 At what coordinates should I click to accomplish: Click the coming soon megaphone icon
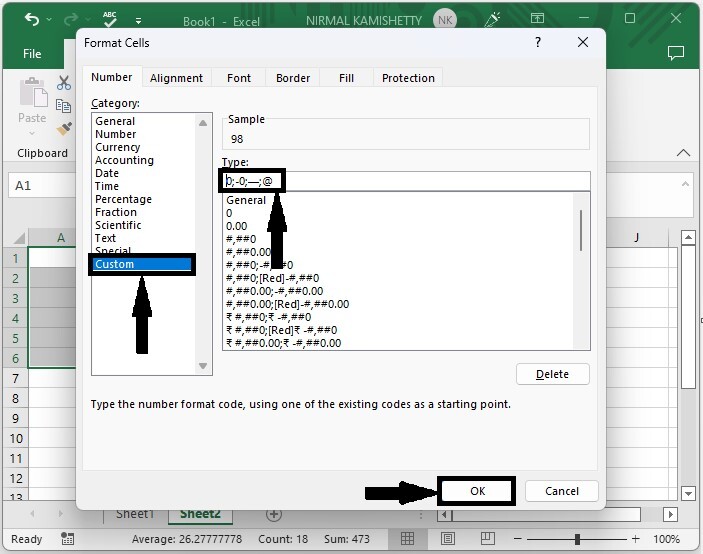pos(492,19)
